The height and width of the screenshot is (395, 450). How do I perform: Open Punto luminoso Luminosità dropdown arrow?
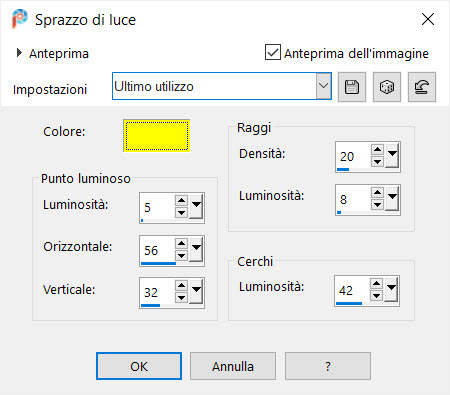pyautogui.click(x=196, y=206)
